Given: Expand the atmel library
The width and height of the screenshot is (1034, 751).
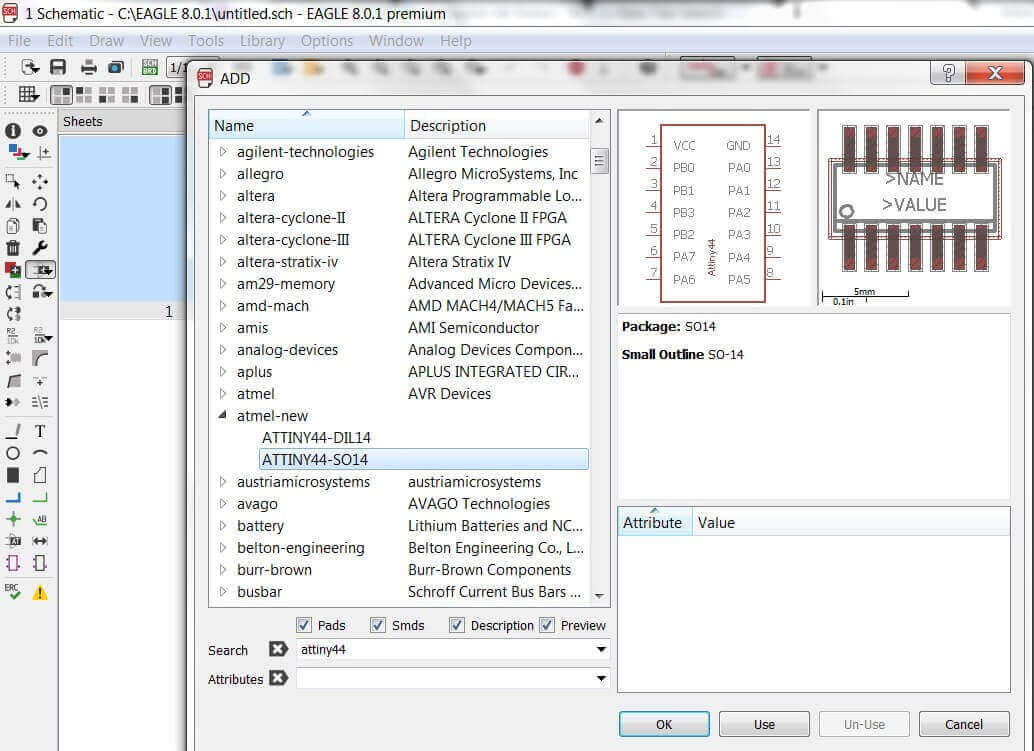Looking at the screenshot, I should point(222,394).
